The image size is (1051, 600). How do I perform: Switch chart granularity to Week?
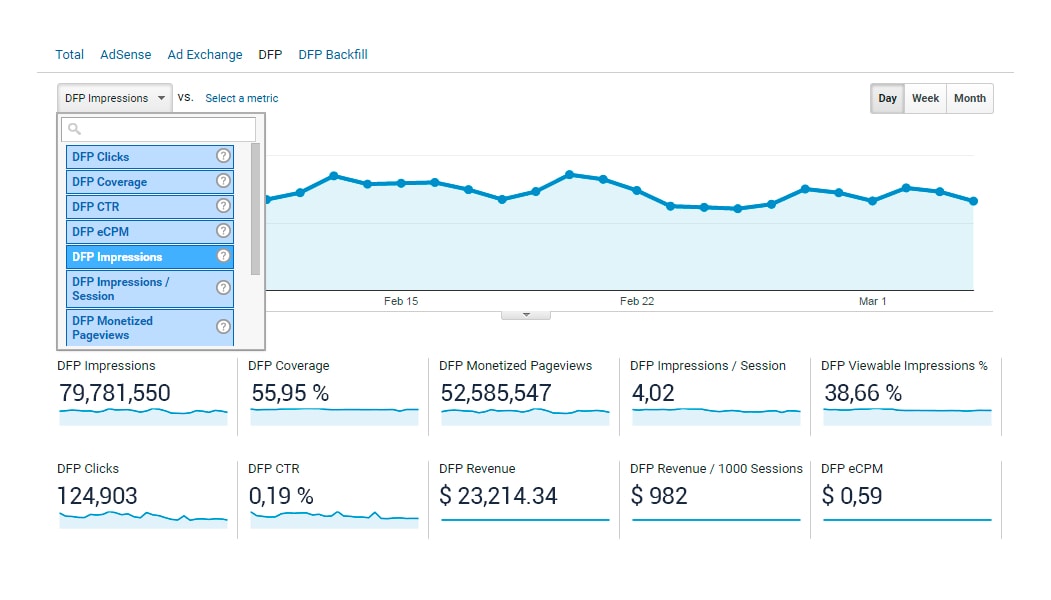925,98
